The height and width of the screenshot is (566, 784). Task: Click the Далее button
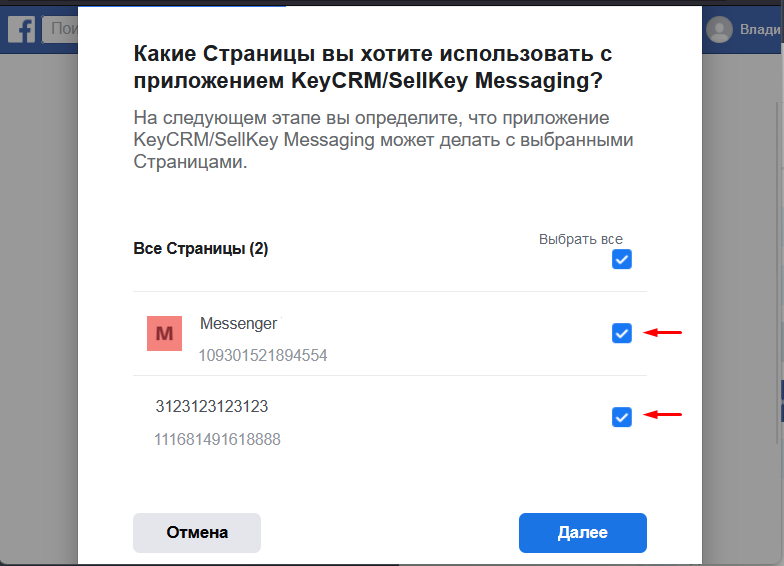(x=582, y=532)
